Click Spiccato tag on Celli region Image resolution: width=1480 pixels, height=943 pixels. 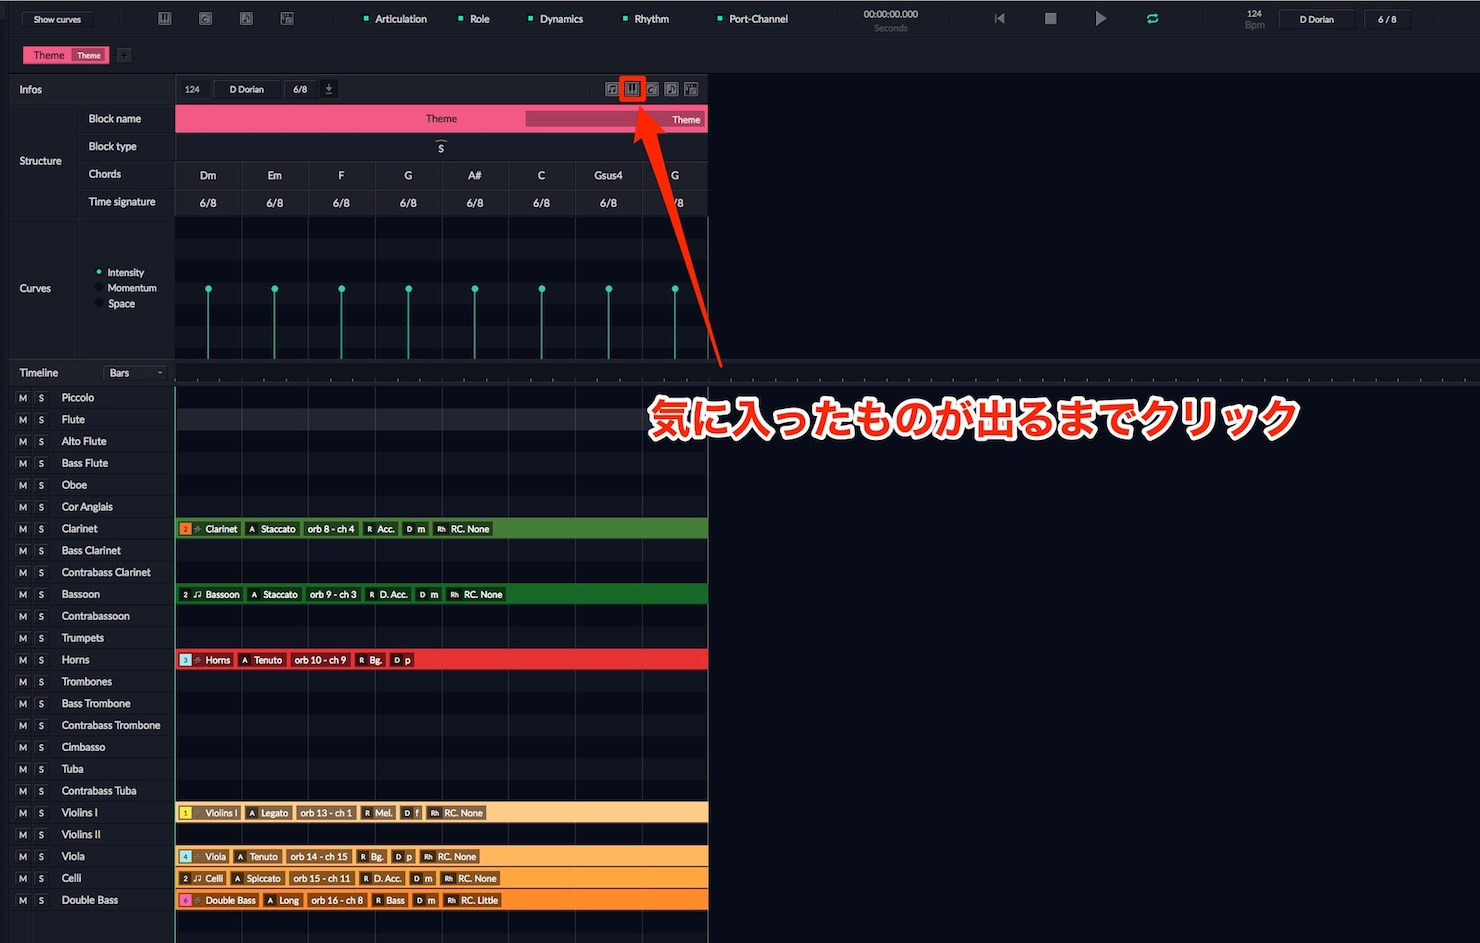tap(257, 879)
